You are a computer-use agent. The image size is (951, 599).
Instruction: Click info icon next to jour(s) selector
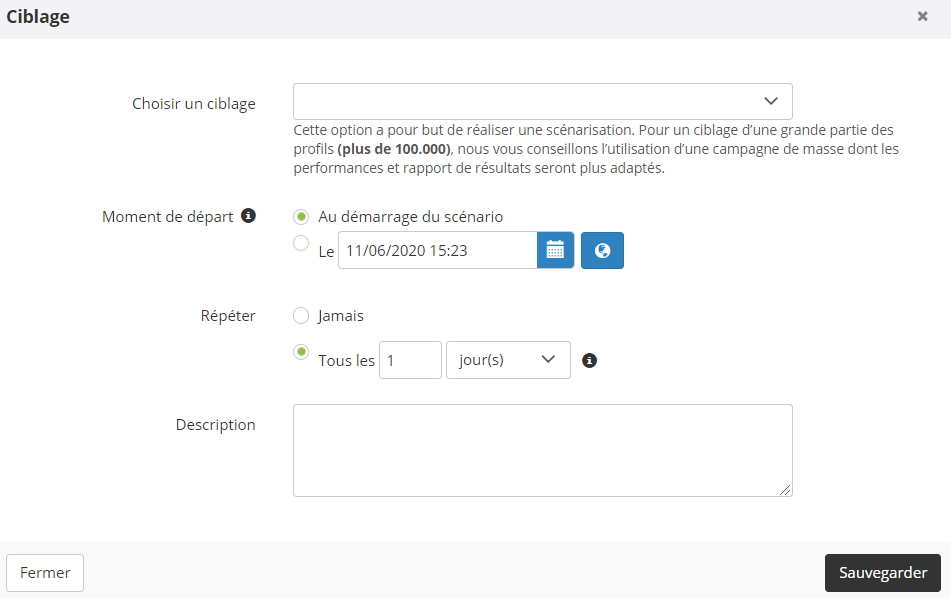590,361
